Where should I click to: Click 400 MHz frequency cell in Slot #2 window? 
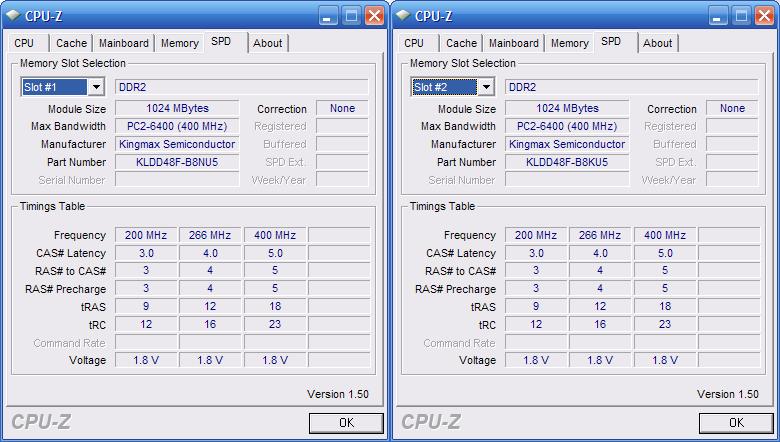(665, 235)
